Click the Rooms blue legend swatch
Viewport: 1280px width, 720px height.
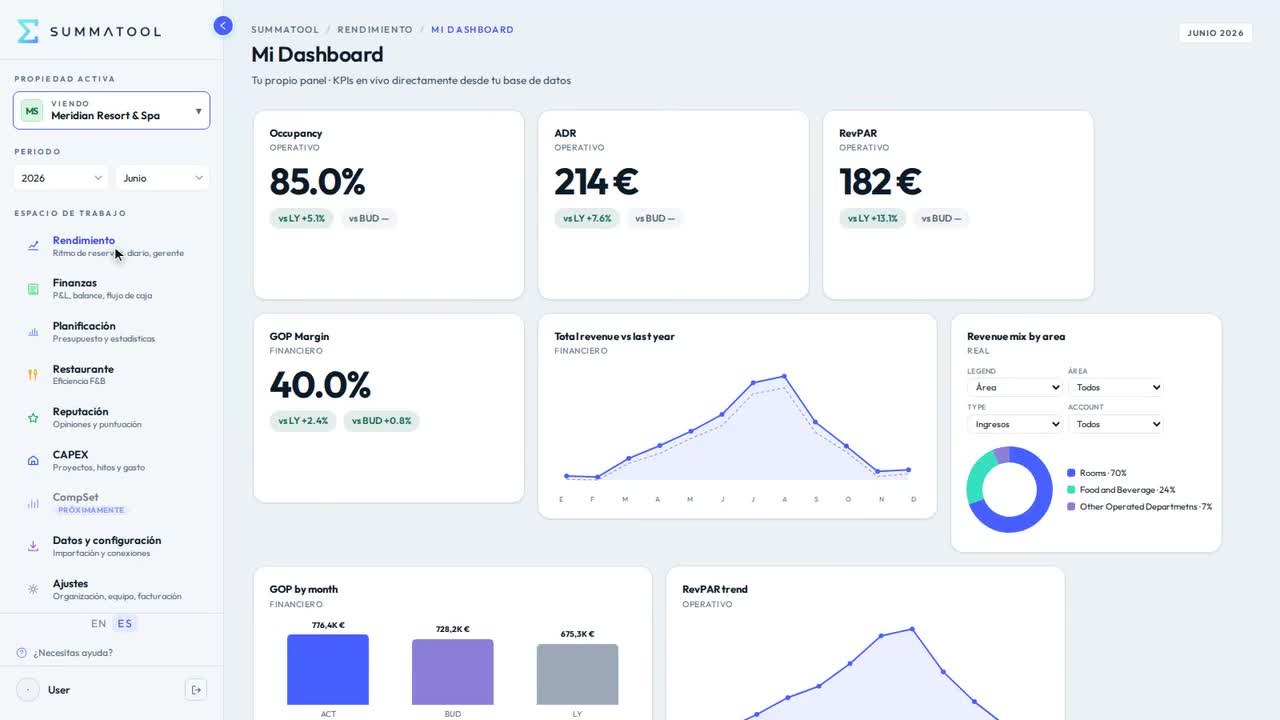(x=1071, y=473)
